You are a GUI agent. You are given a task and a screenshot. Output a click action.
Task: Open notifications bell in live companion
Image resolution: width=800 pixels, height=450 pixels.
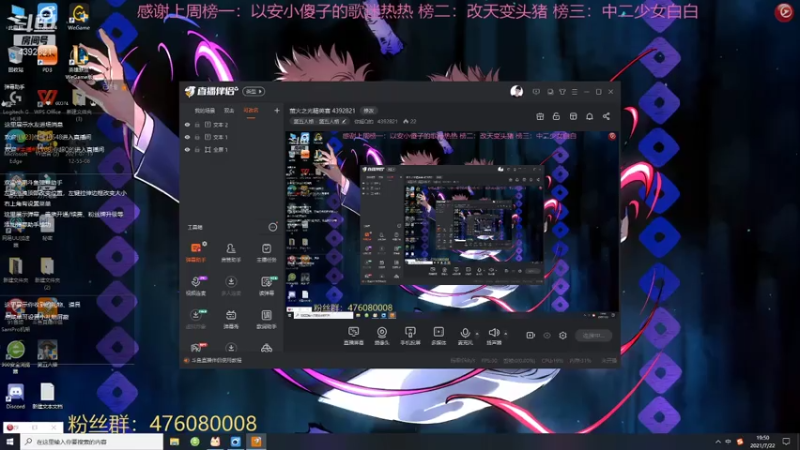click(x=589, y=116)
